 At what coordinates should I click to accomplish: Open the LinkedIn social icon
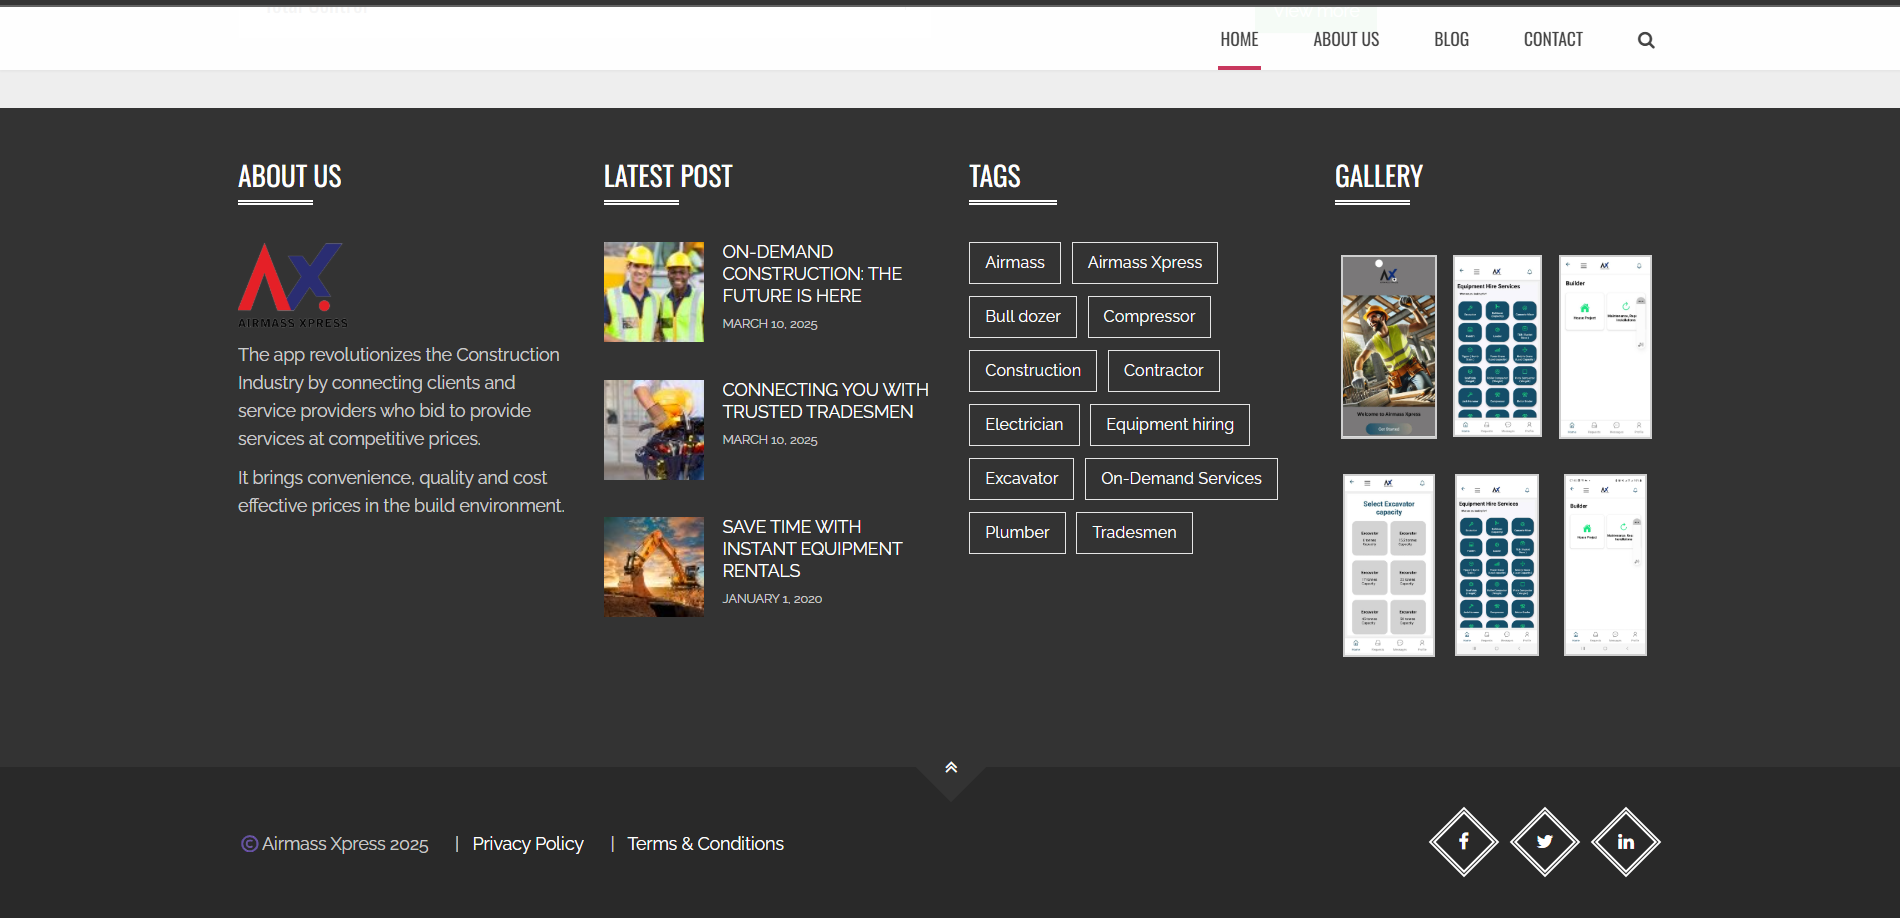[x=1625, y=842]
